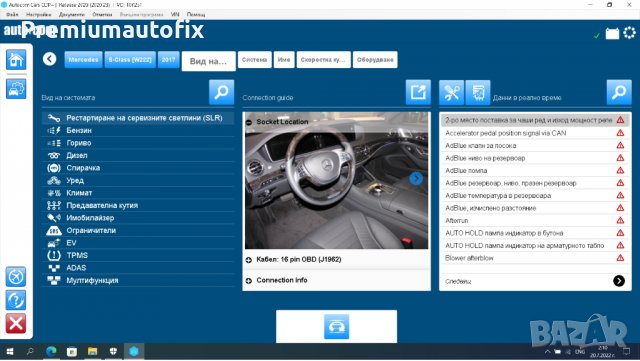Select the Дизел system type
The width and height of the screenshot is (640, 361).
pos(138,155)
